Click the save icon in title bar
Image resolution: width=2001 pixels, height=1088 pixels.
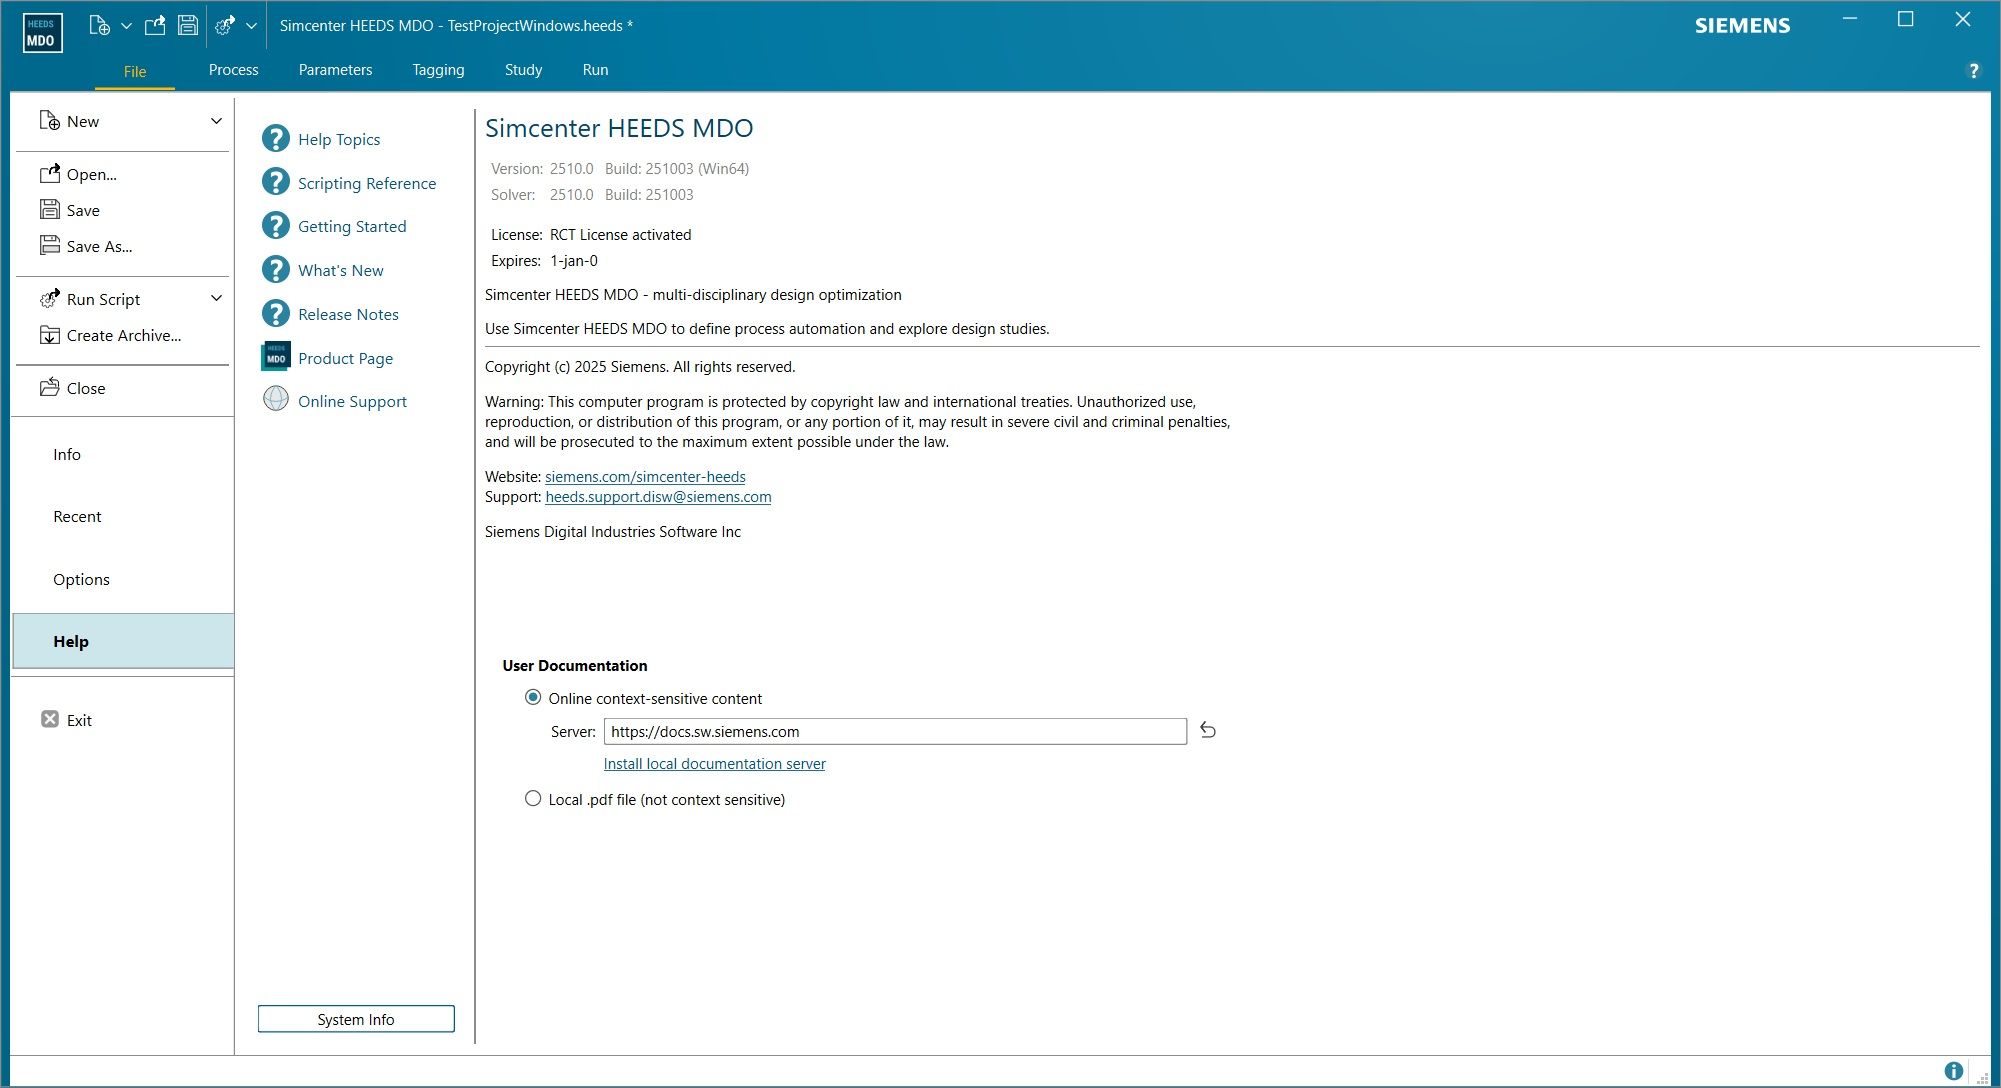(x=188, y=25)
